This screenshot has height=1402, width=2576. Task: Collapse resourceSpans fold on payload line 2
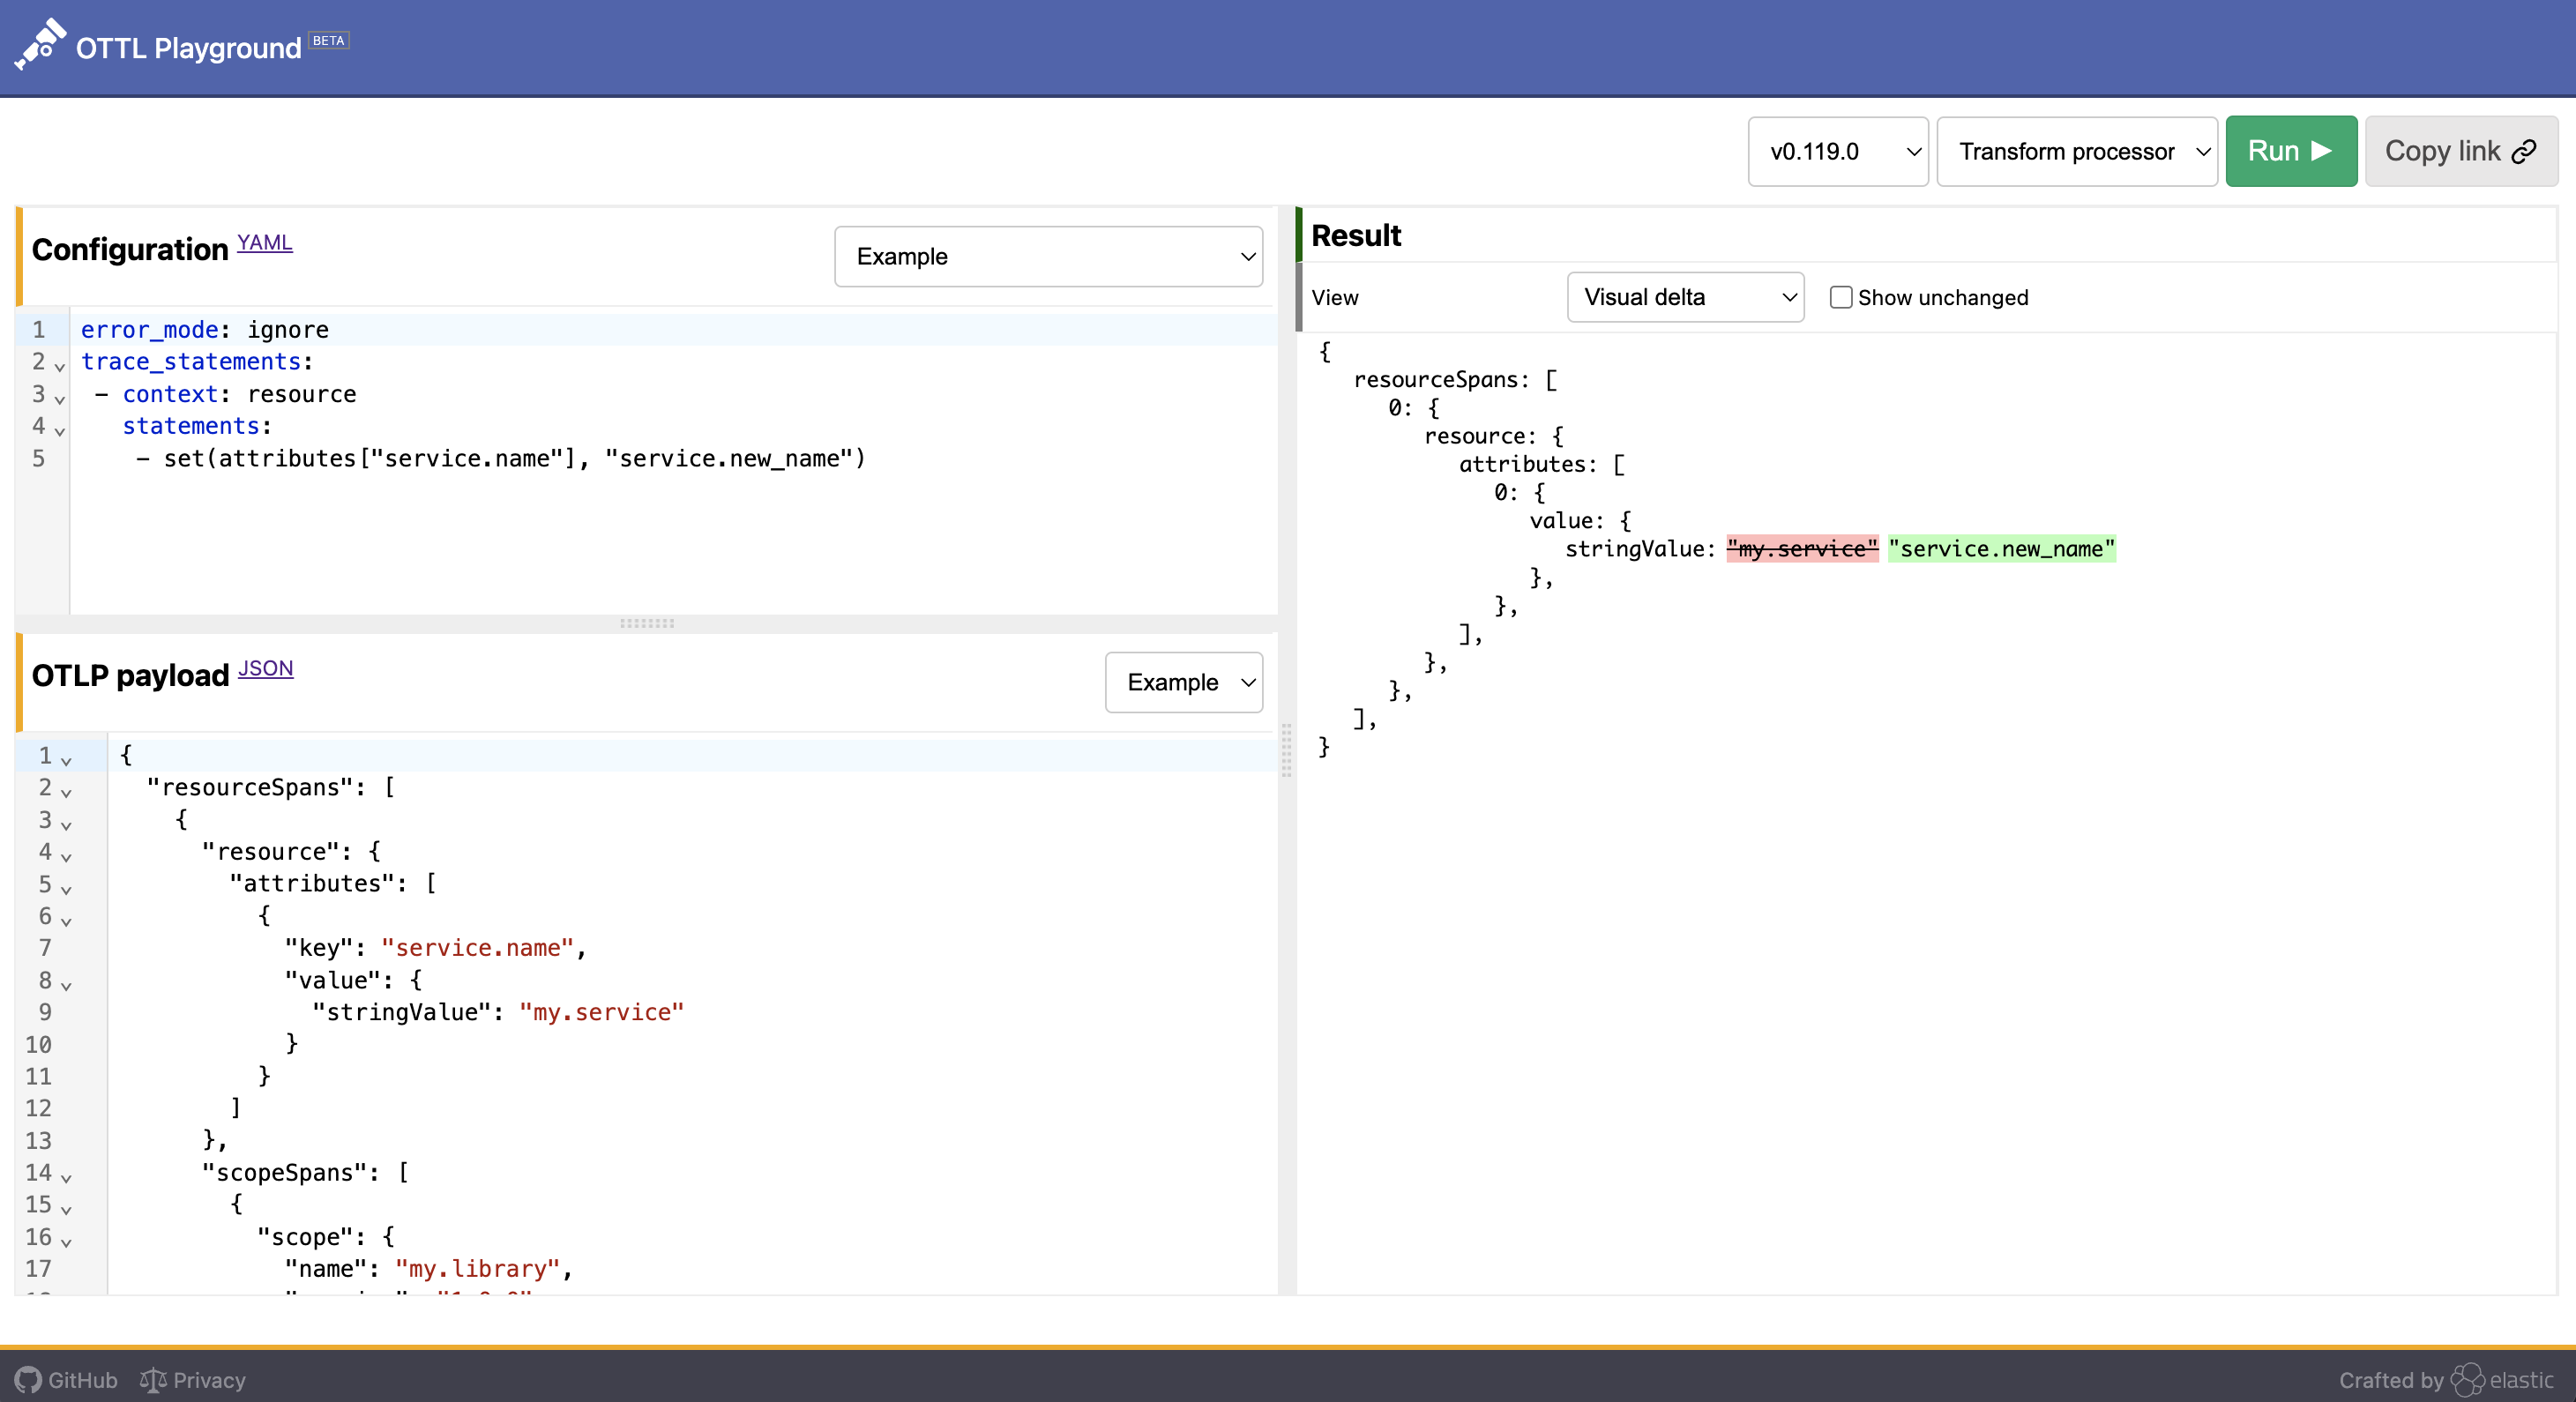point(66,791)
